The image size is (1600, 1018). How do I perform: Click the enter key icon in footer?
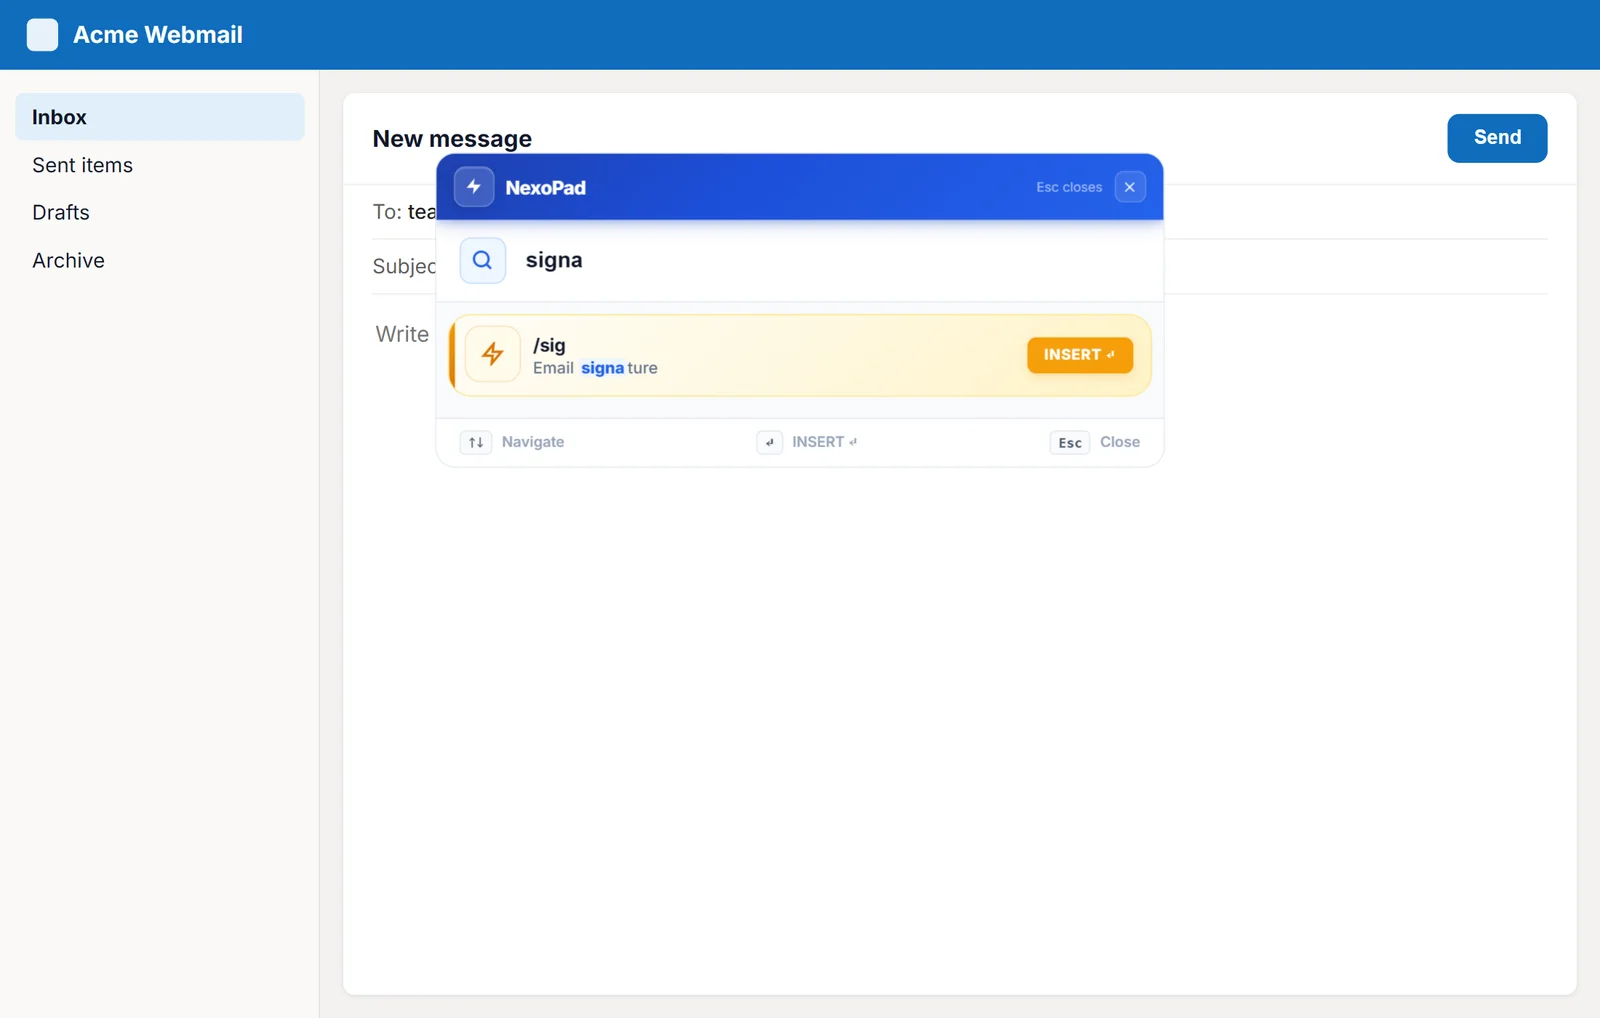769,442
